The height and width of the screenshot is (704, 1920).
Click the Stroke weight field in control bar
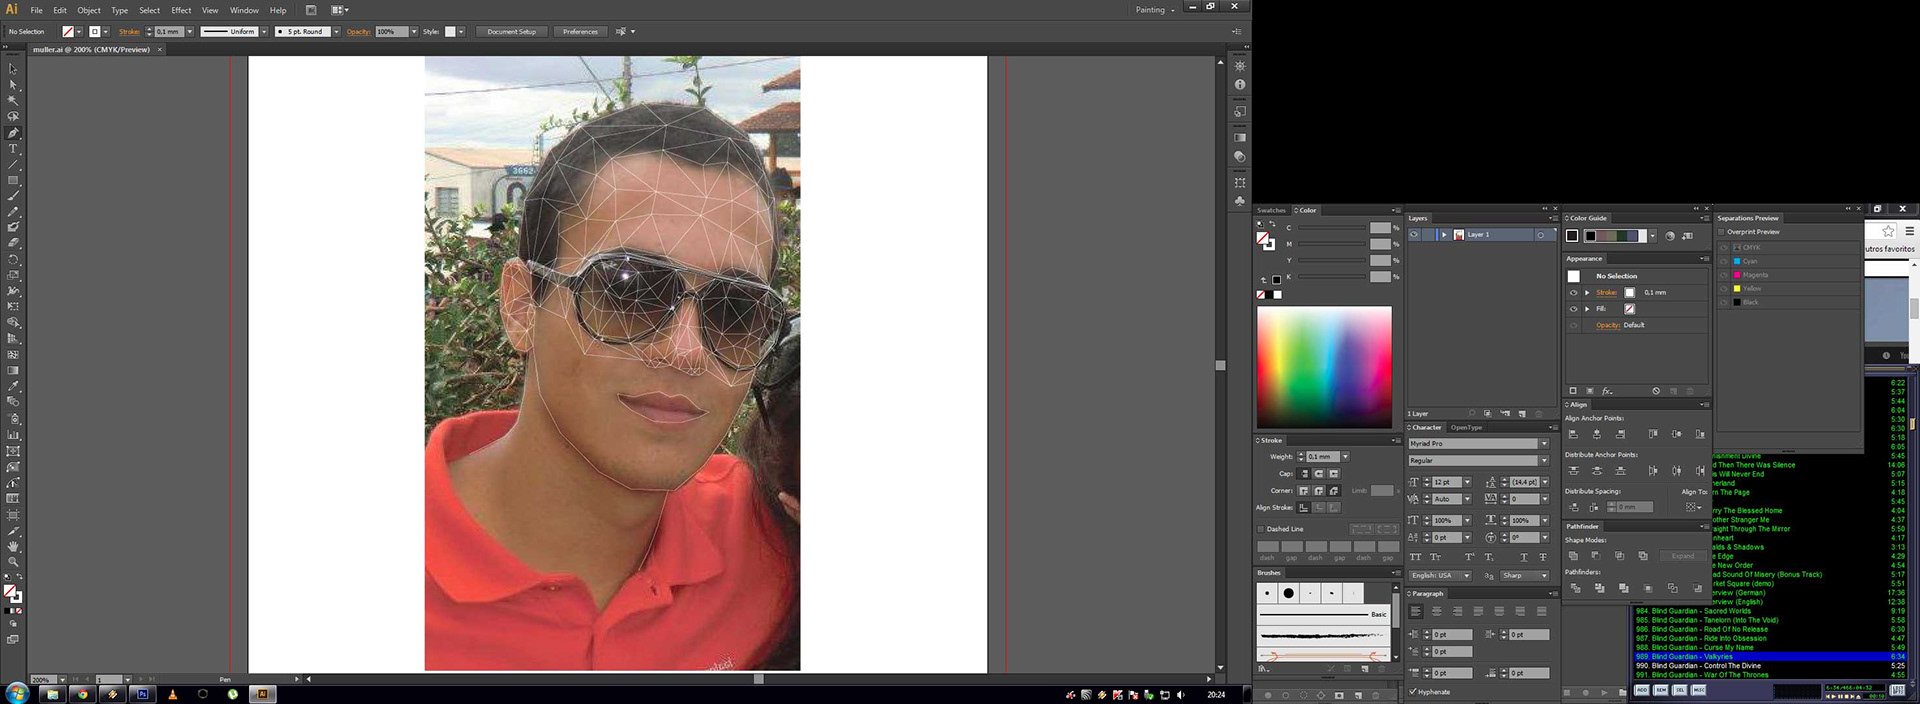(x=168, y=32)
